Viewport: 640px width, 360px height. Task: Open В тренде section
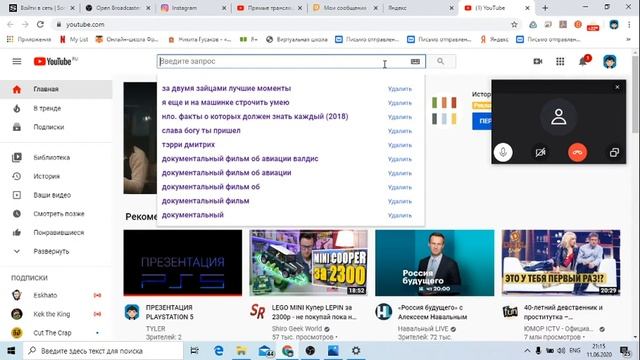click(56, 108)
